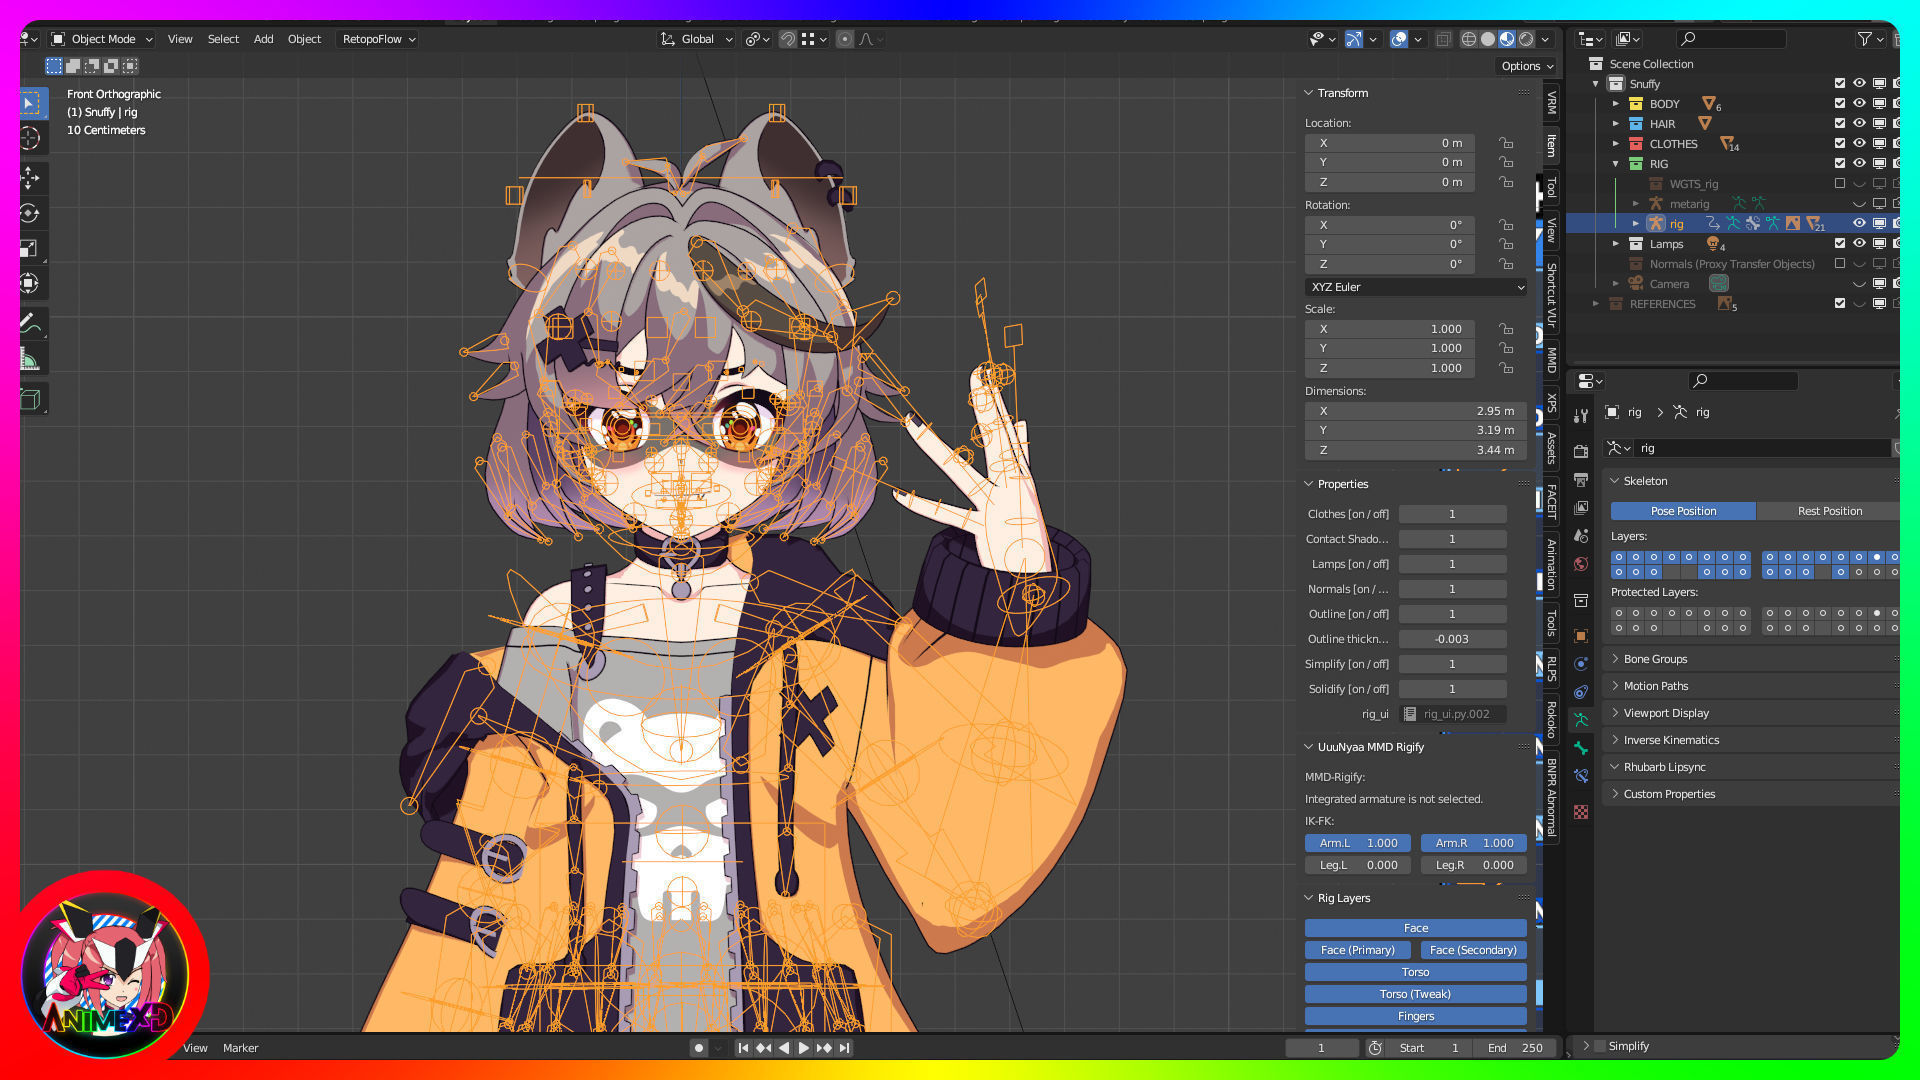1920x1080 pixels.
Task: Switch to solid viewport shading
Action: [x=1488, y=39]
